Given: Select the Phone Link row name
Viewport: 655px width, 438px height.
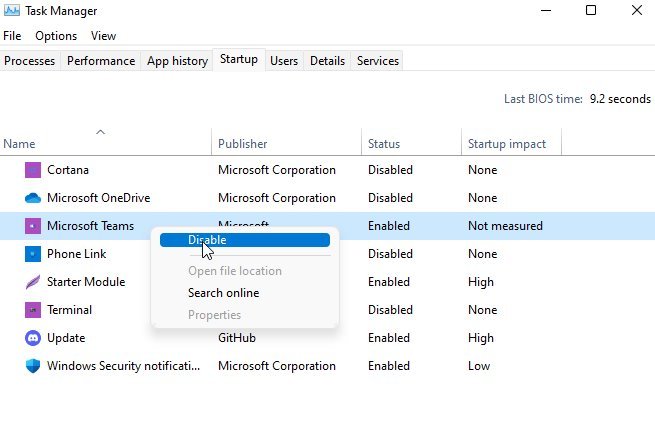Looking at the screenshot, I should (77, 254).
